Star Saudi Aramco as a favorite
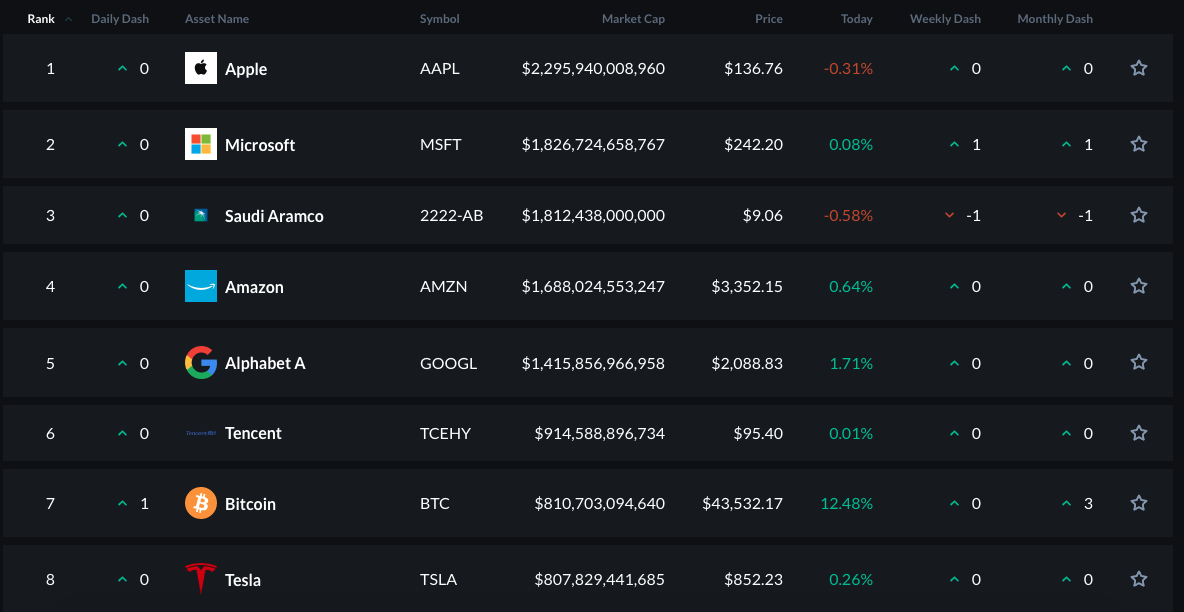The image size is (1184, 612). 1139,215
